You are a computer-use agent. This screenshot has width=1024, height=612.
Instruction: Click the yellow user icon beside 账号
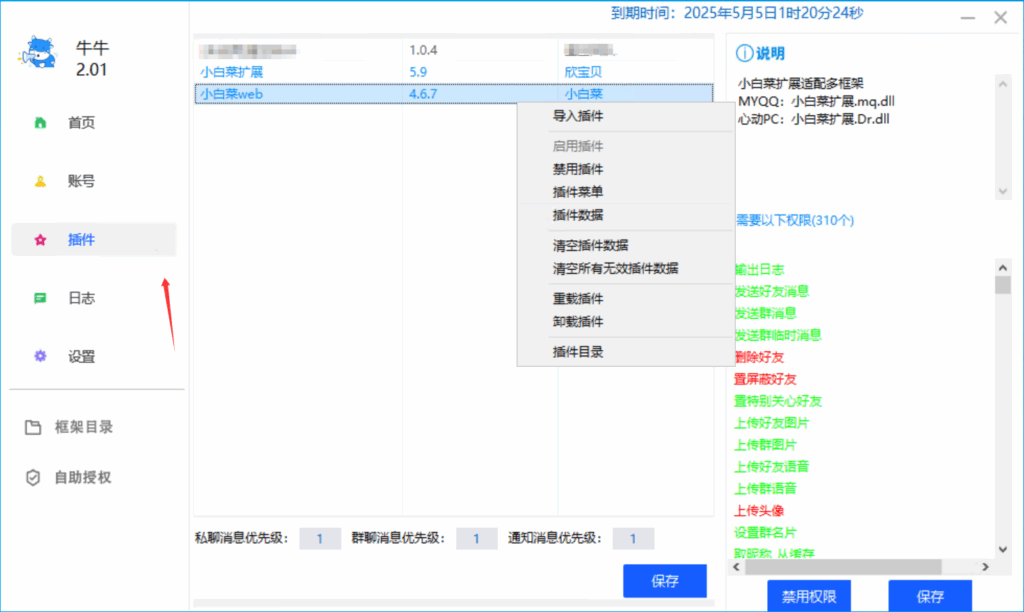(x=40, y=181)
